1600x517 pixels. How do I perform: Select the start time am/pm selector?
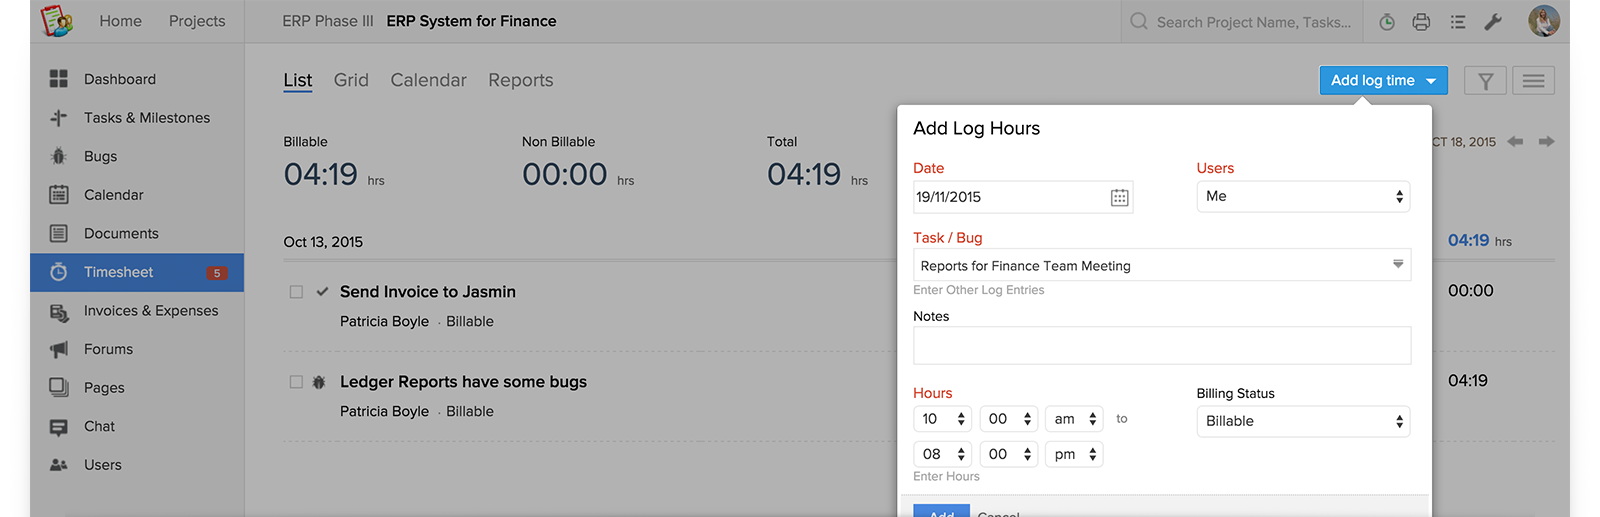click(1074, 419)
